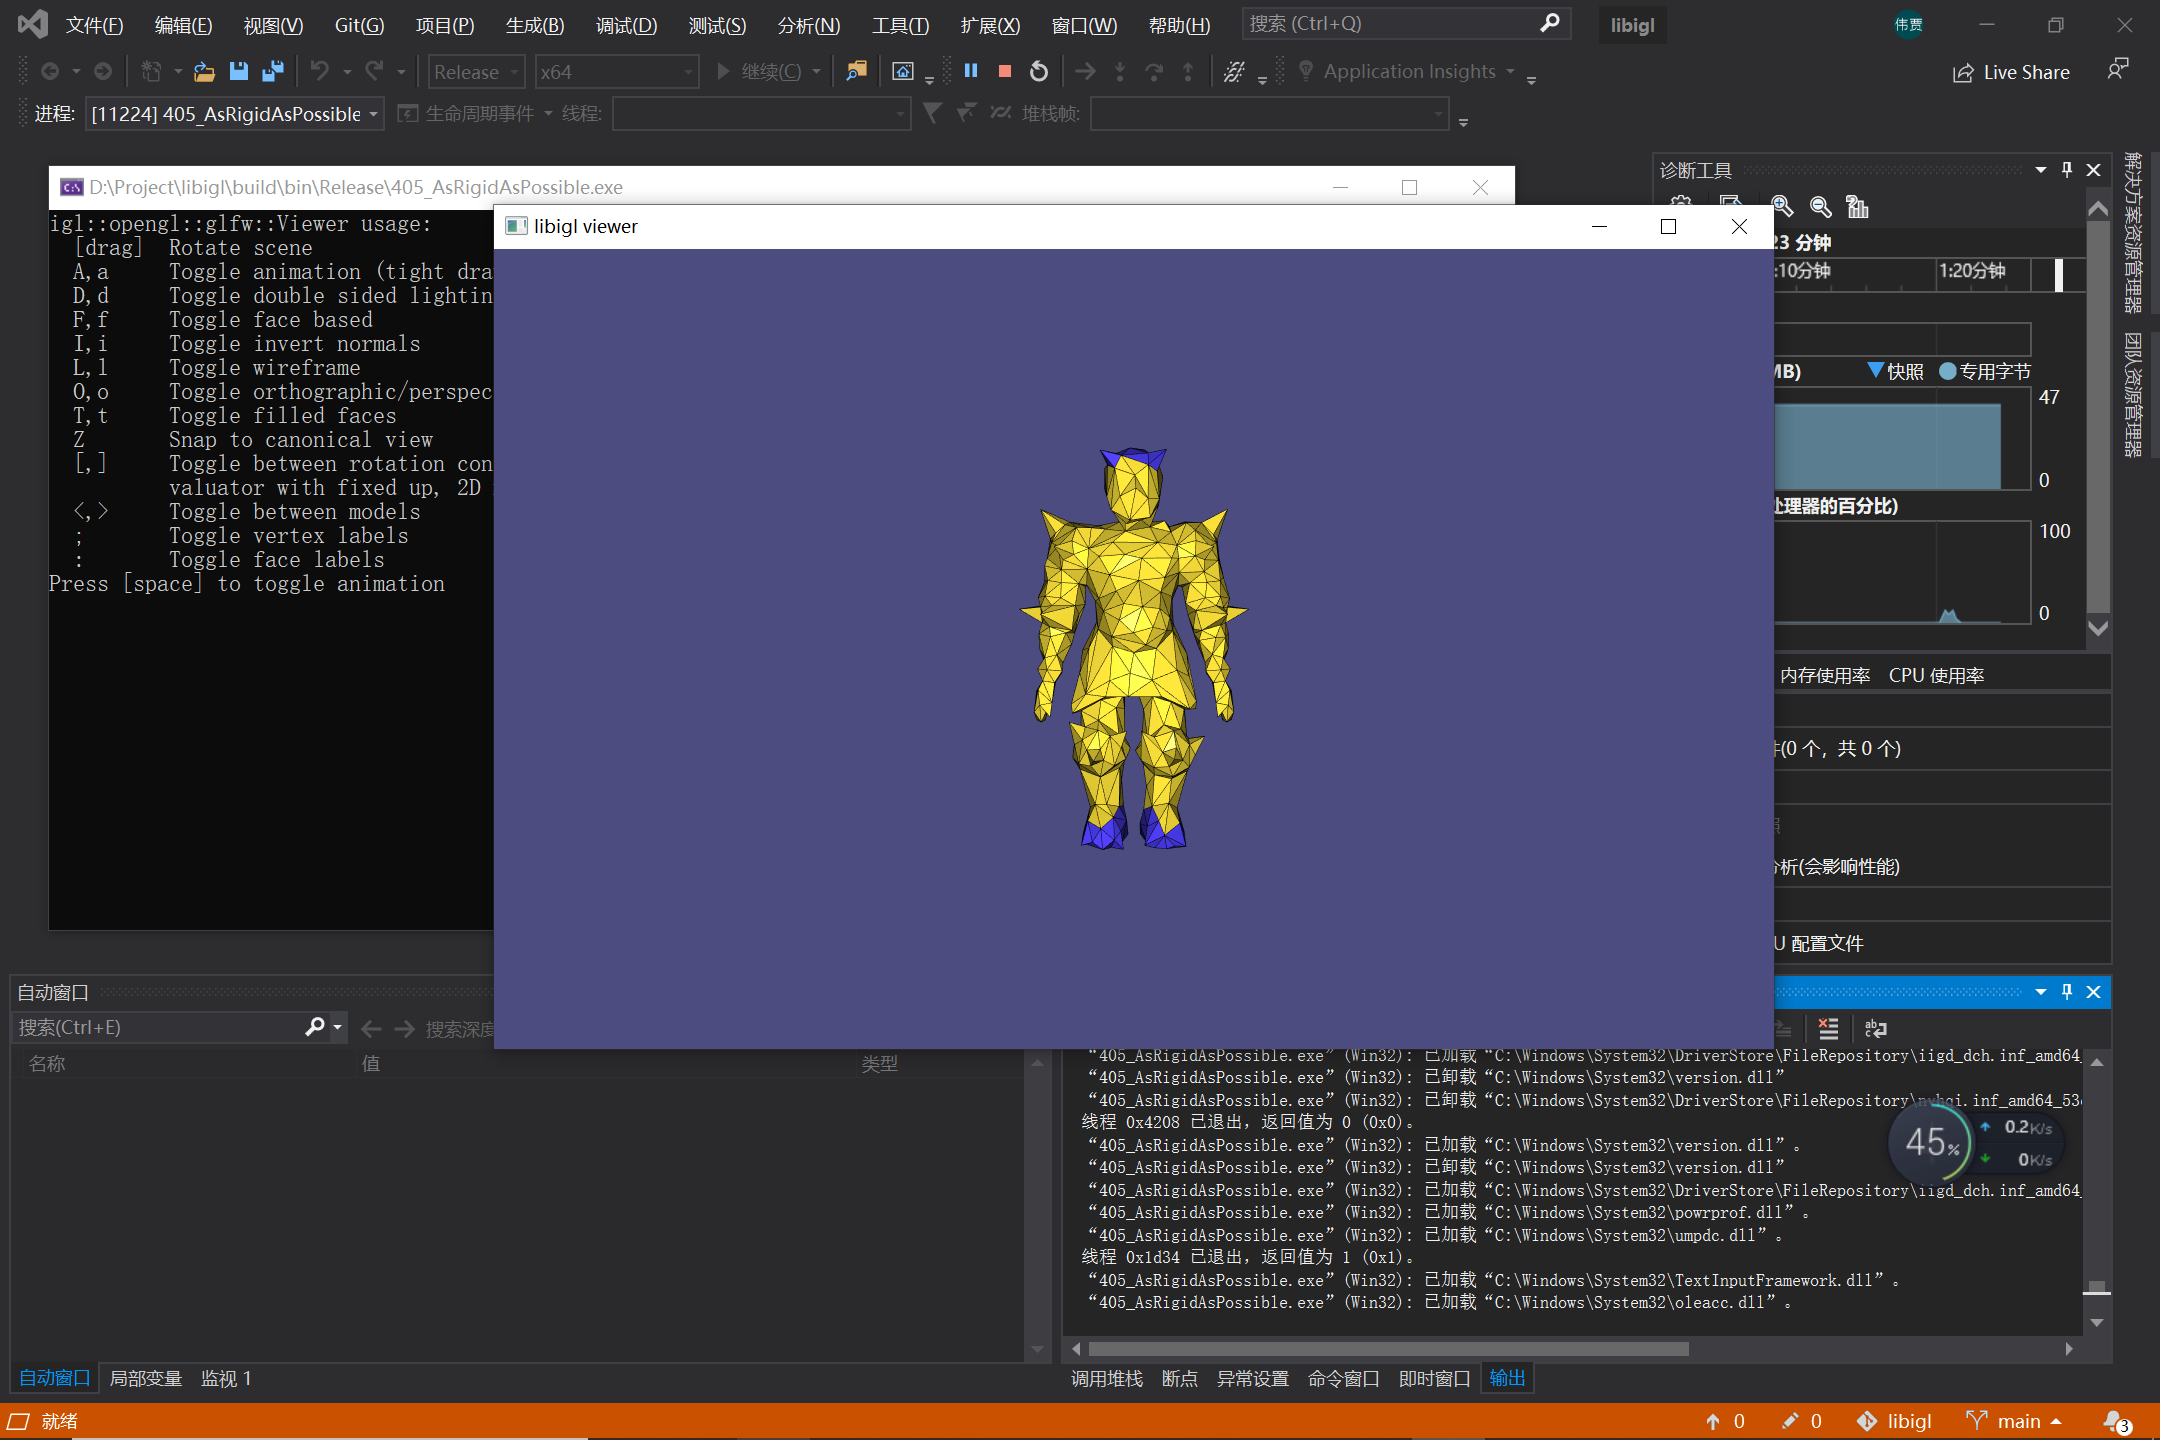2160x1440 pixels.
Task: Pause debugging with Break All button
Action: pyautogui.click(x=970, y=71)
